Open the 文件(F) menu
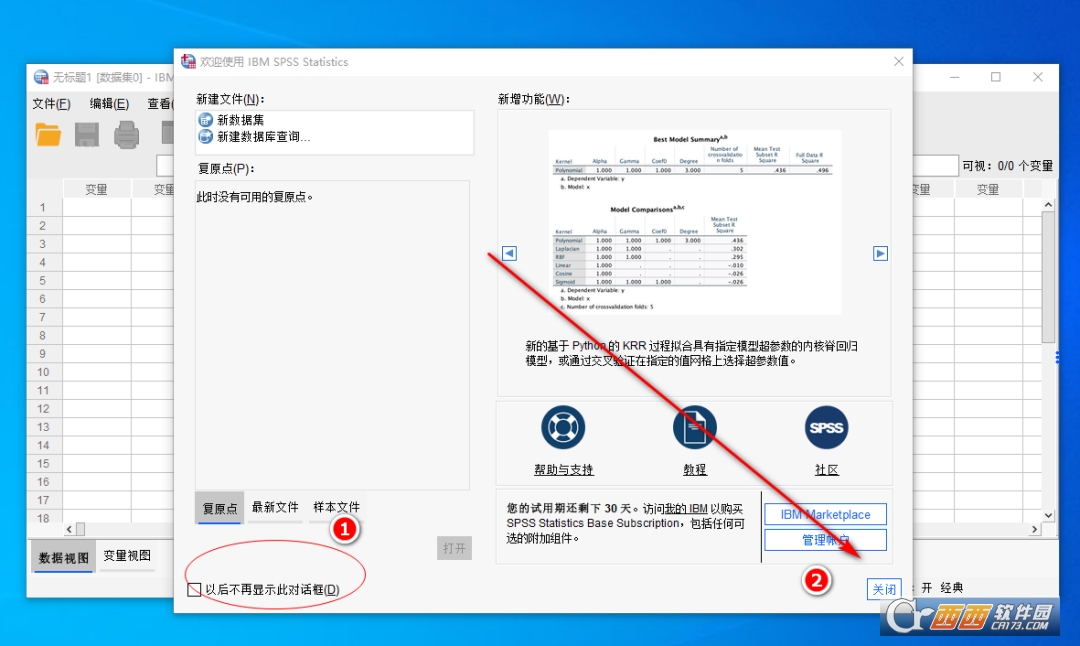 click(x=52, y=104)
